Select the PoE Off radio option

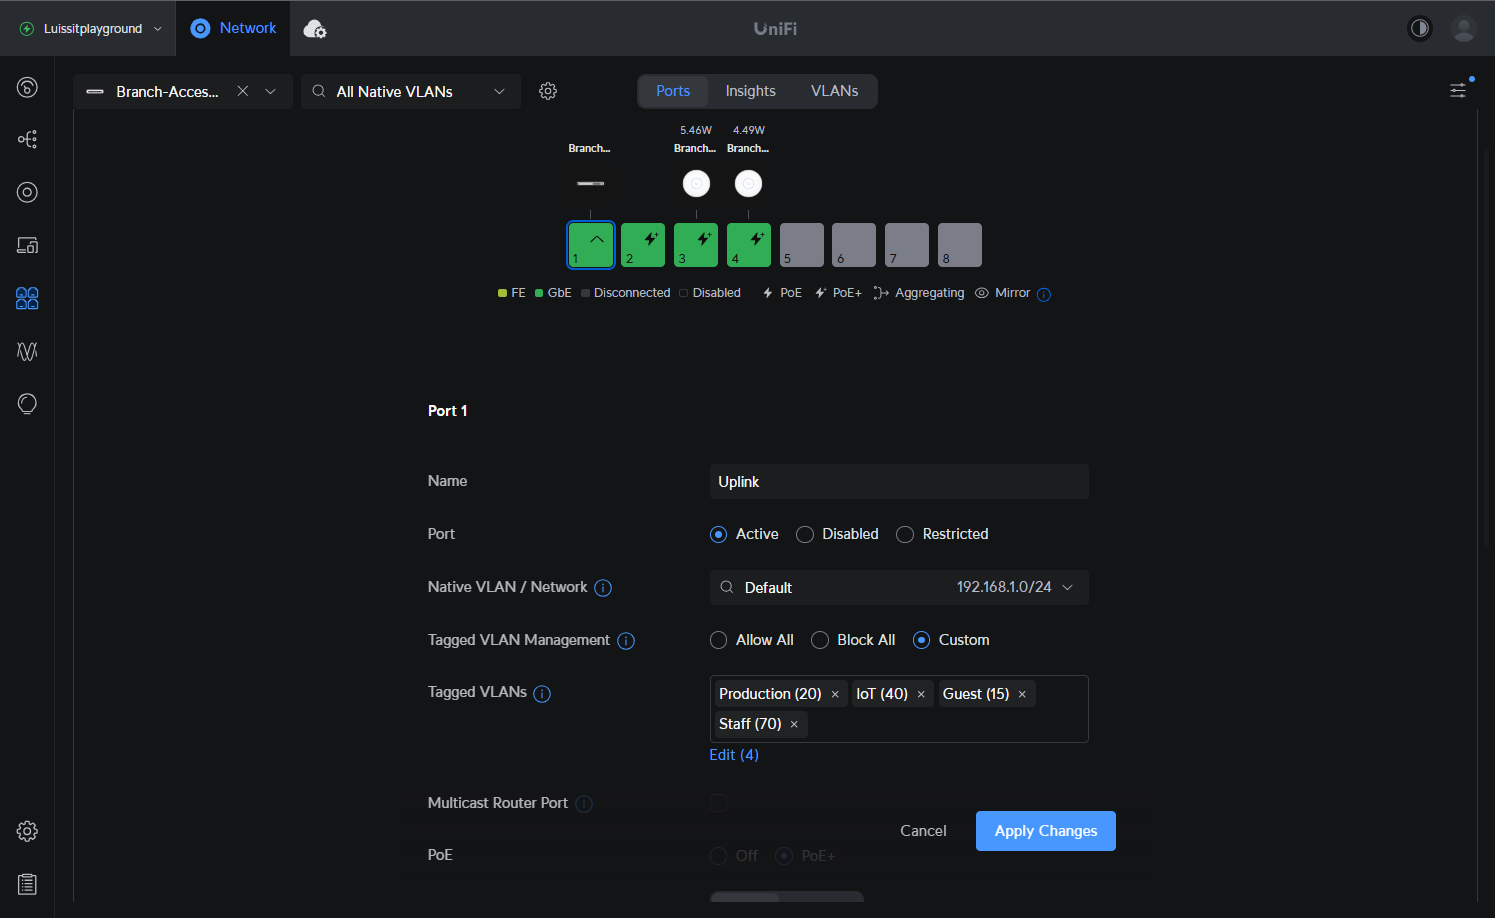(718, 856)
